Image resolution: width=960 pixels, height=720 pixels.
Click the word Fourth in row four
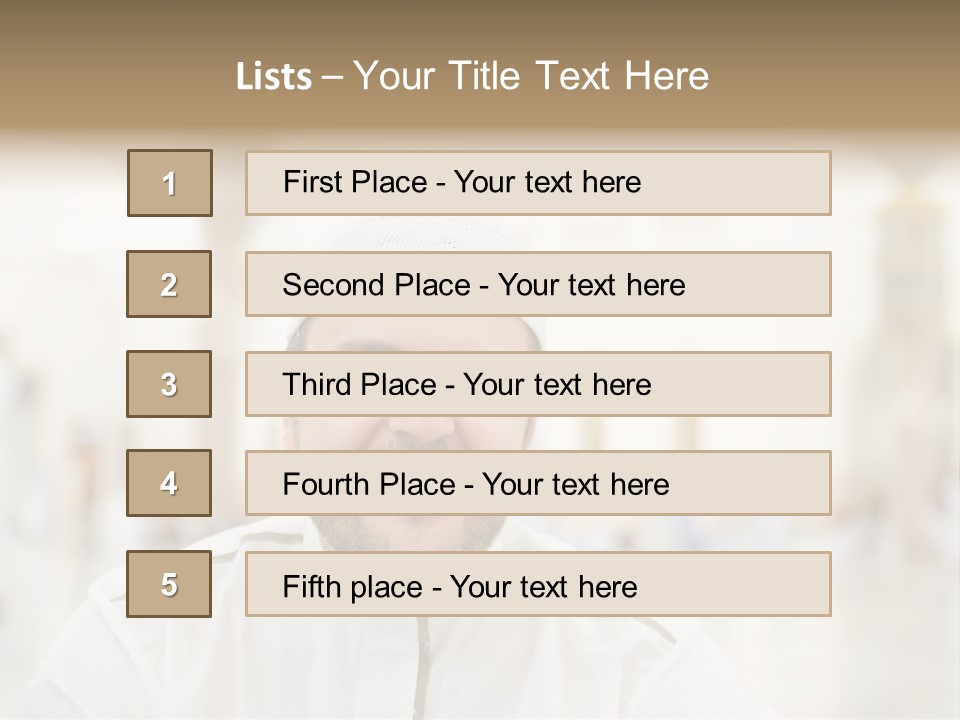pyautogui.click(x=327, y=485)
